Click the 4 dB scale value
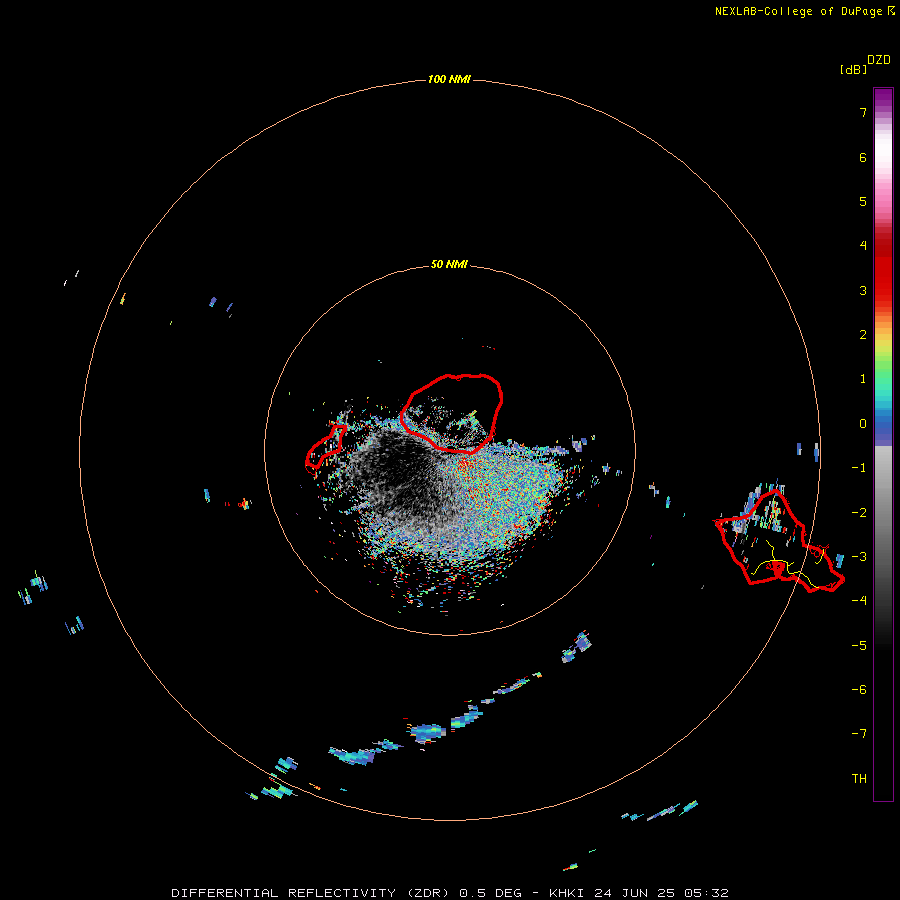This screenshot has height=900, width=900. coord(863,246)
